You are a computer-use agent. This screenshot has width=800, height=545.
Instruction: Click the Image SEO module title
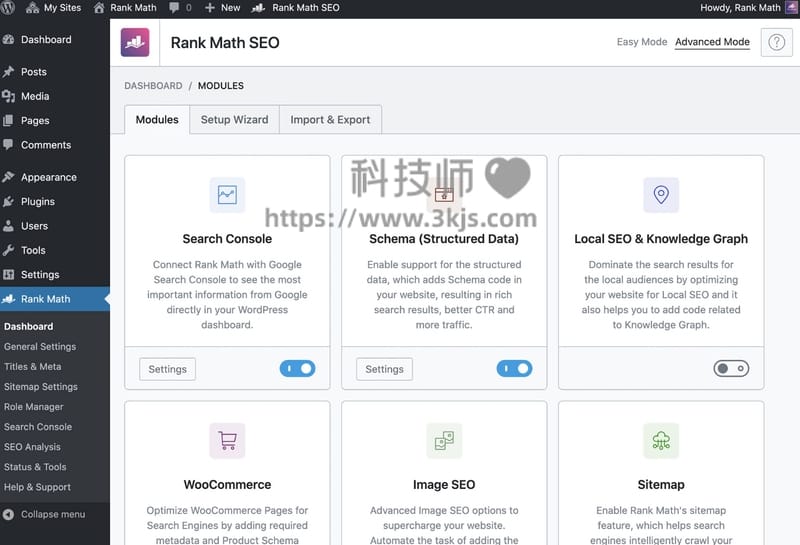(x=444, y=485)
